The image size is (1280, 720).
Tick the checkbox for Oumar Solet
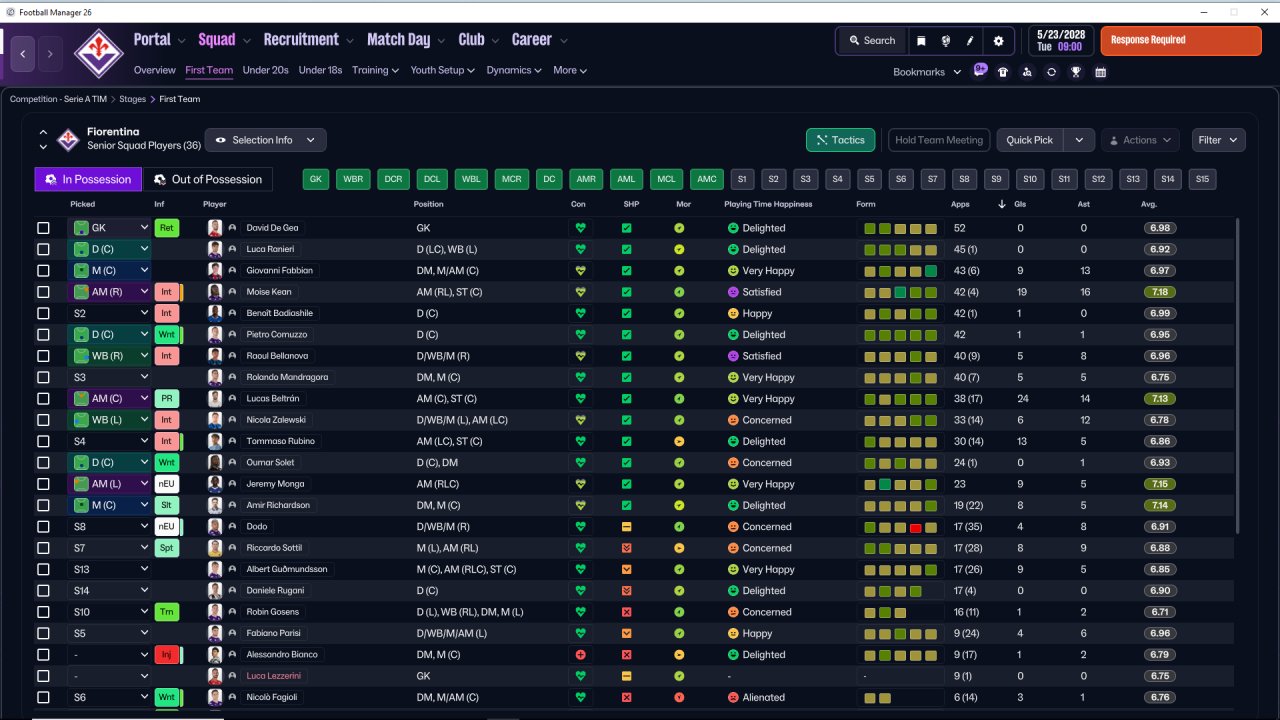coord(43,463)
